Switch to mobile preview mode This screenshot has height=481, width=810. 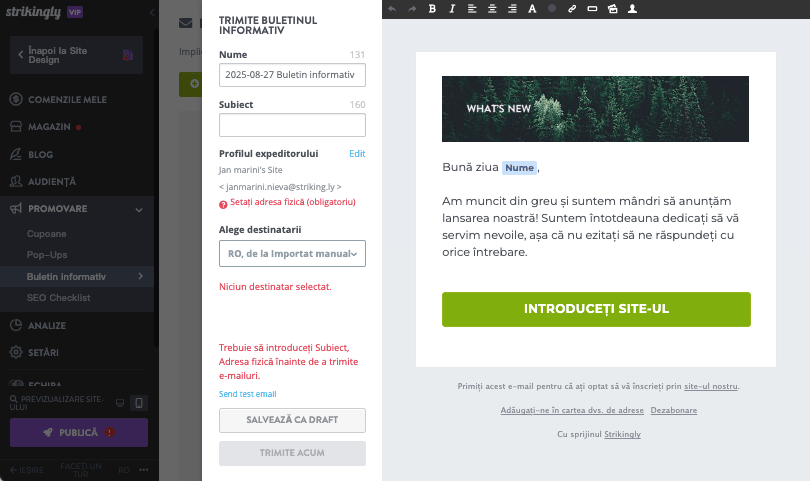coord(139,403)
